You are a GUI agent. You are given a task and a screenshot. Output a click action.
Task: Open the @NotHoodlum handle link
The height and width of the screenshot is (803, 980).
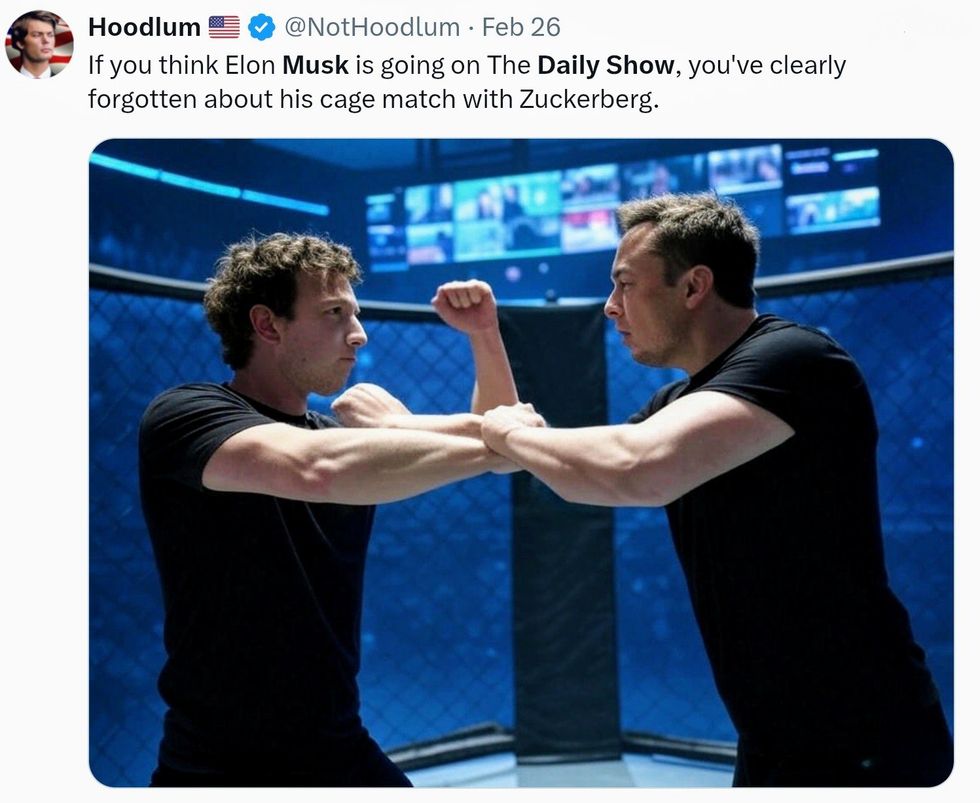pyautogui.click(x=371, y=27)
